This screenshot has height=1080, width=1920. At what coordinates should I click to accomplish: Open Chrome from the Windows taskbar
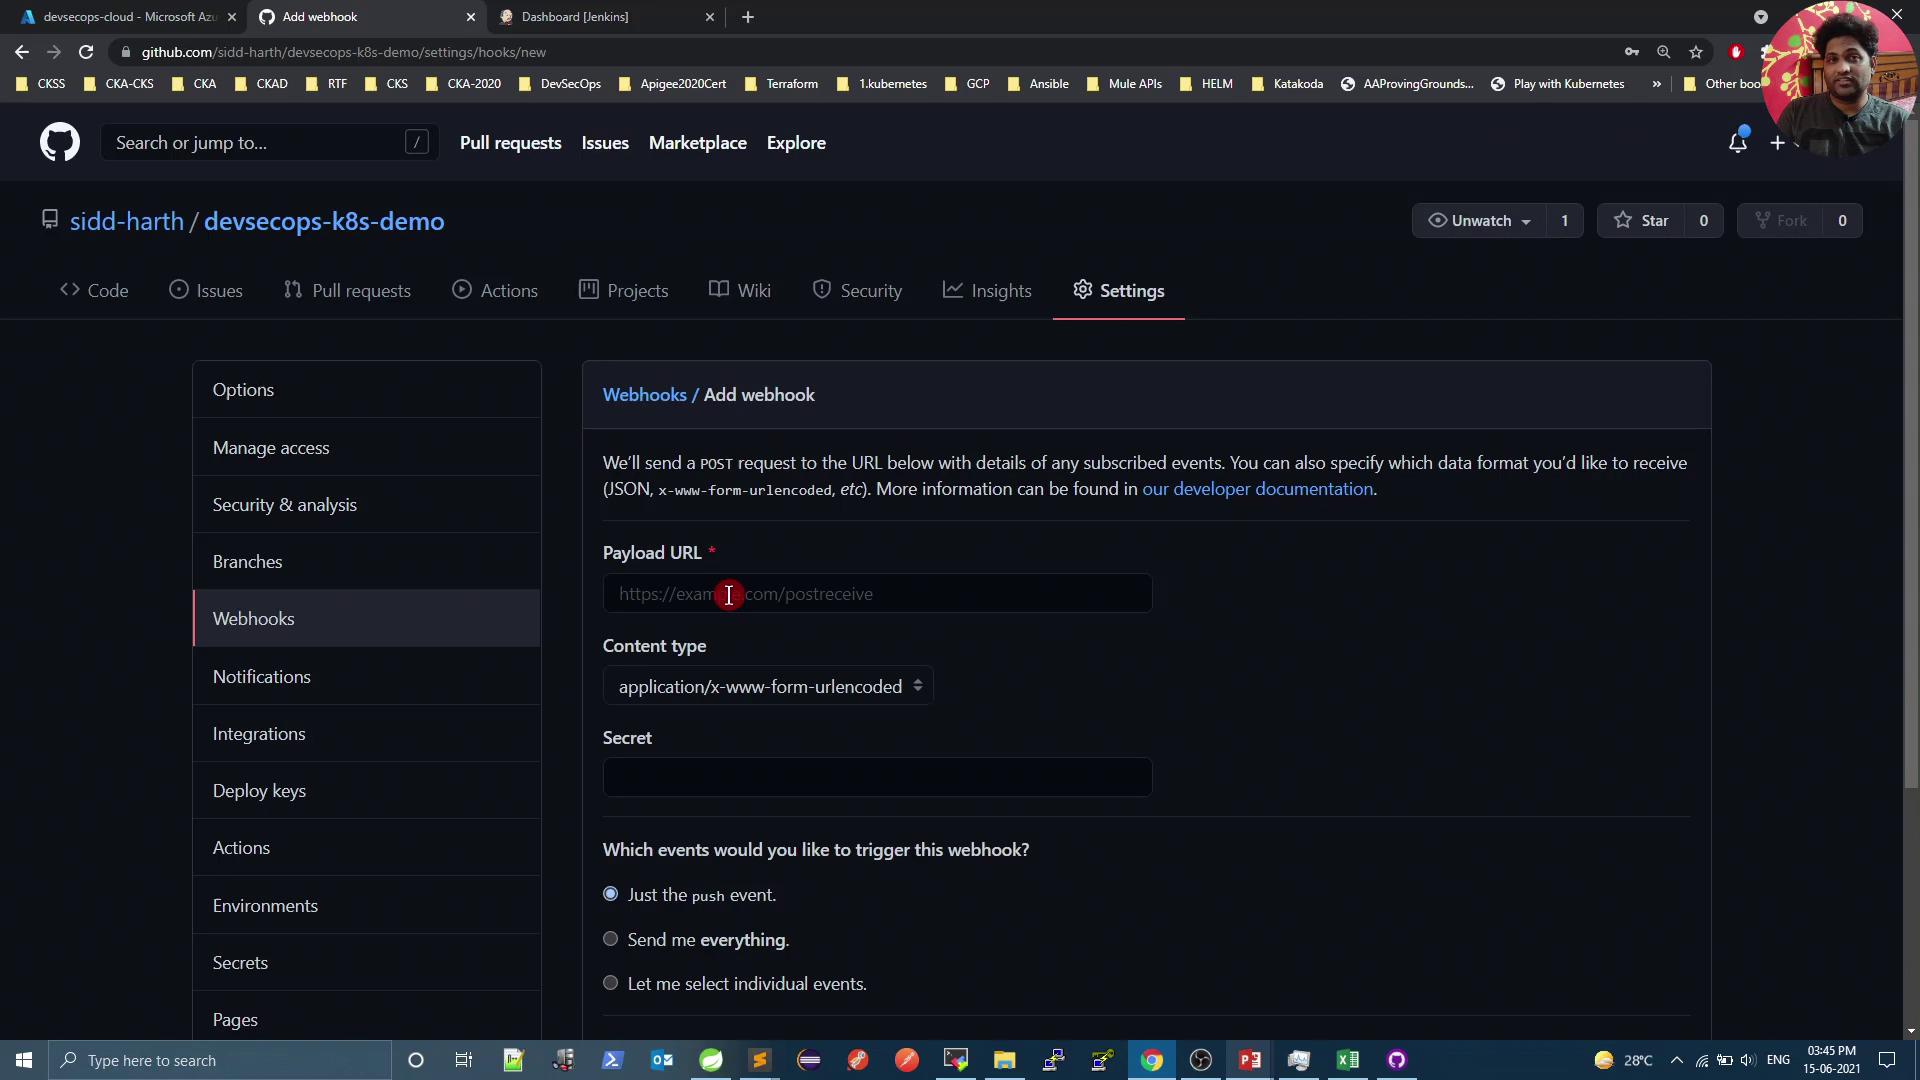[x=1152, y=1060]
